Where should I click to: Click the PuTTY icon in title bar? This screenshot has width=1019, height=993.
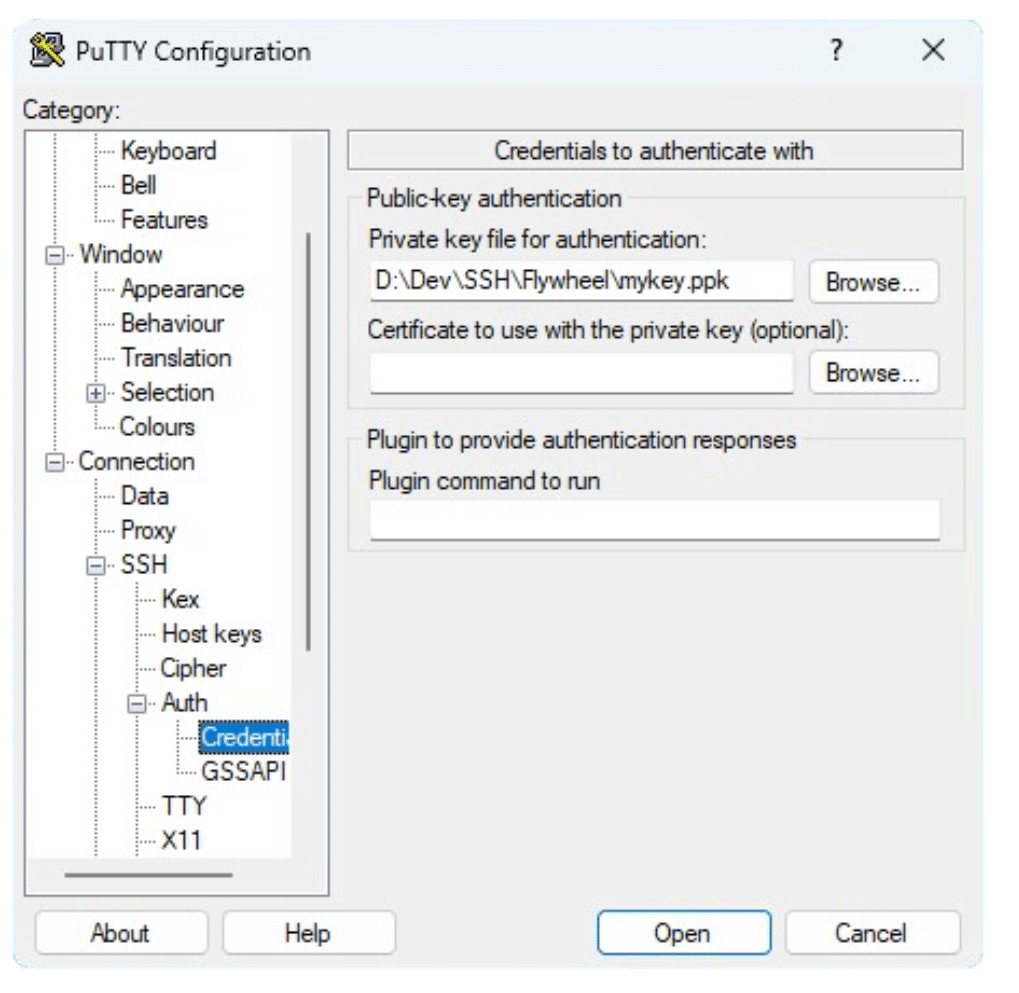47,50
